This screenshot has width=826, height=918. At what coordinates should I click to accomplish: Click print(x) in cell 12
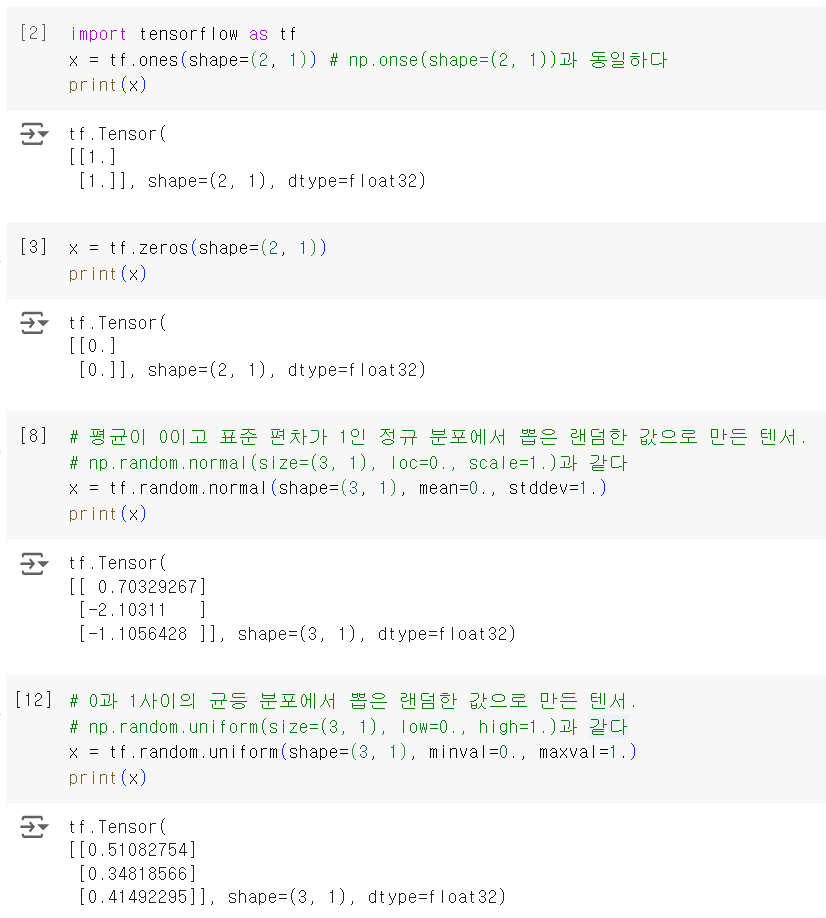[x=108, y=778]
